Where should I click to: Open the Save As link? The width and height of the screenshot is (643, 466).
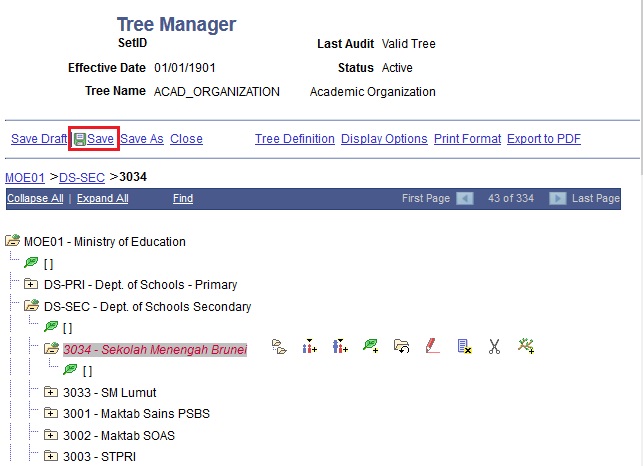[142, 139]
